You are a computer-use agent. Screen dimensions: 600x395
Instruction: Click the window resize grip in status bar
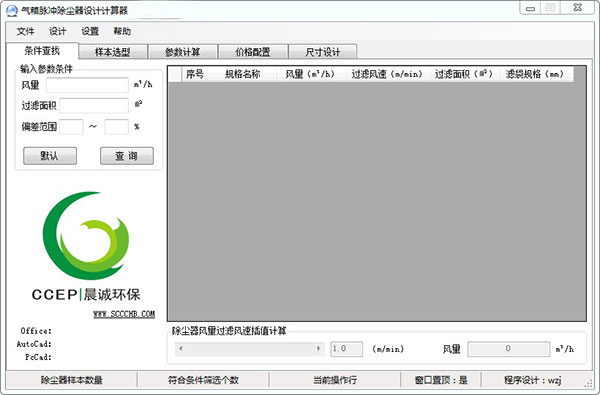point(589,383)
